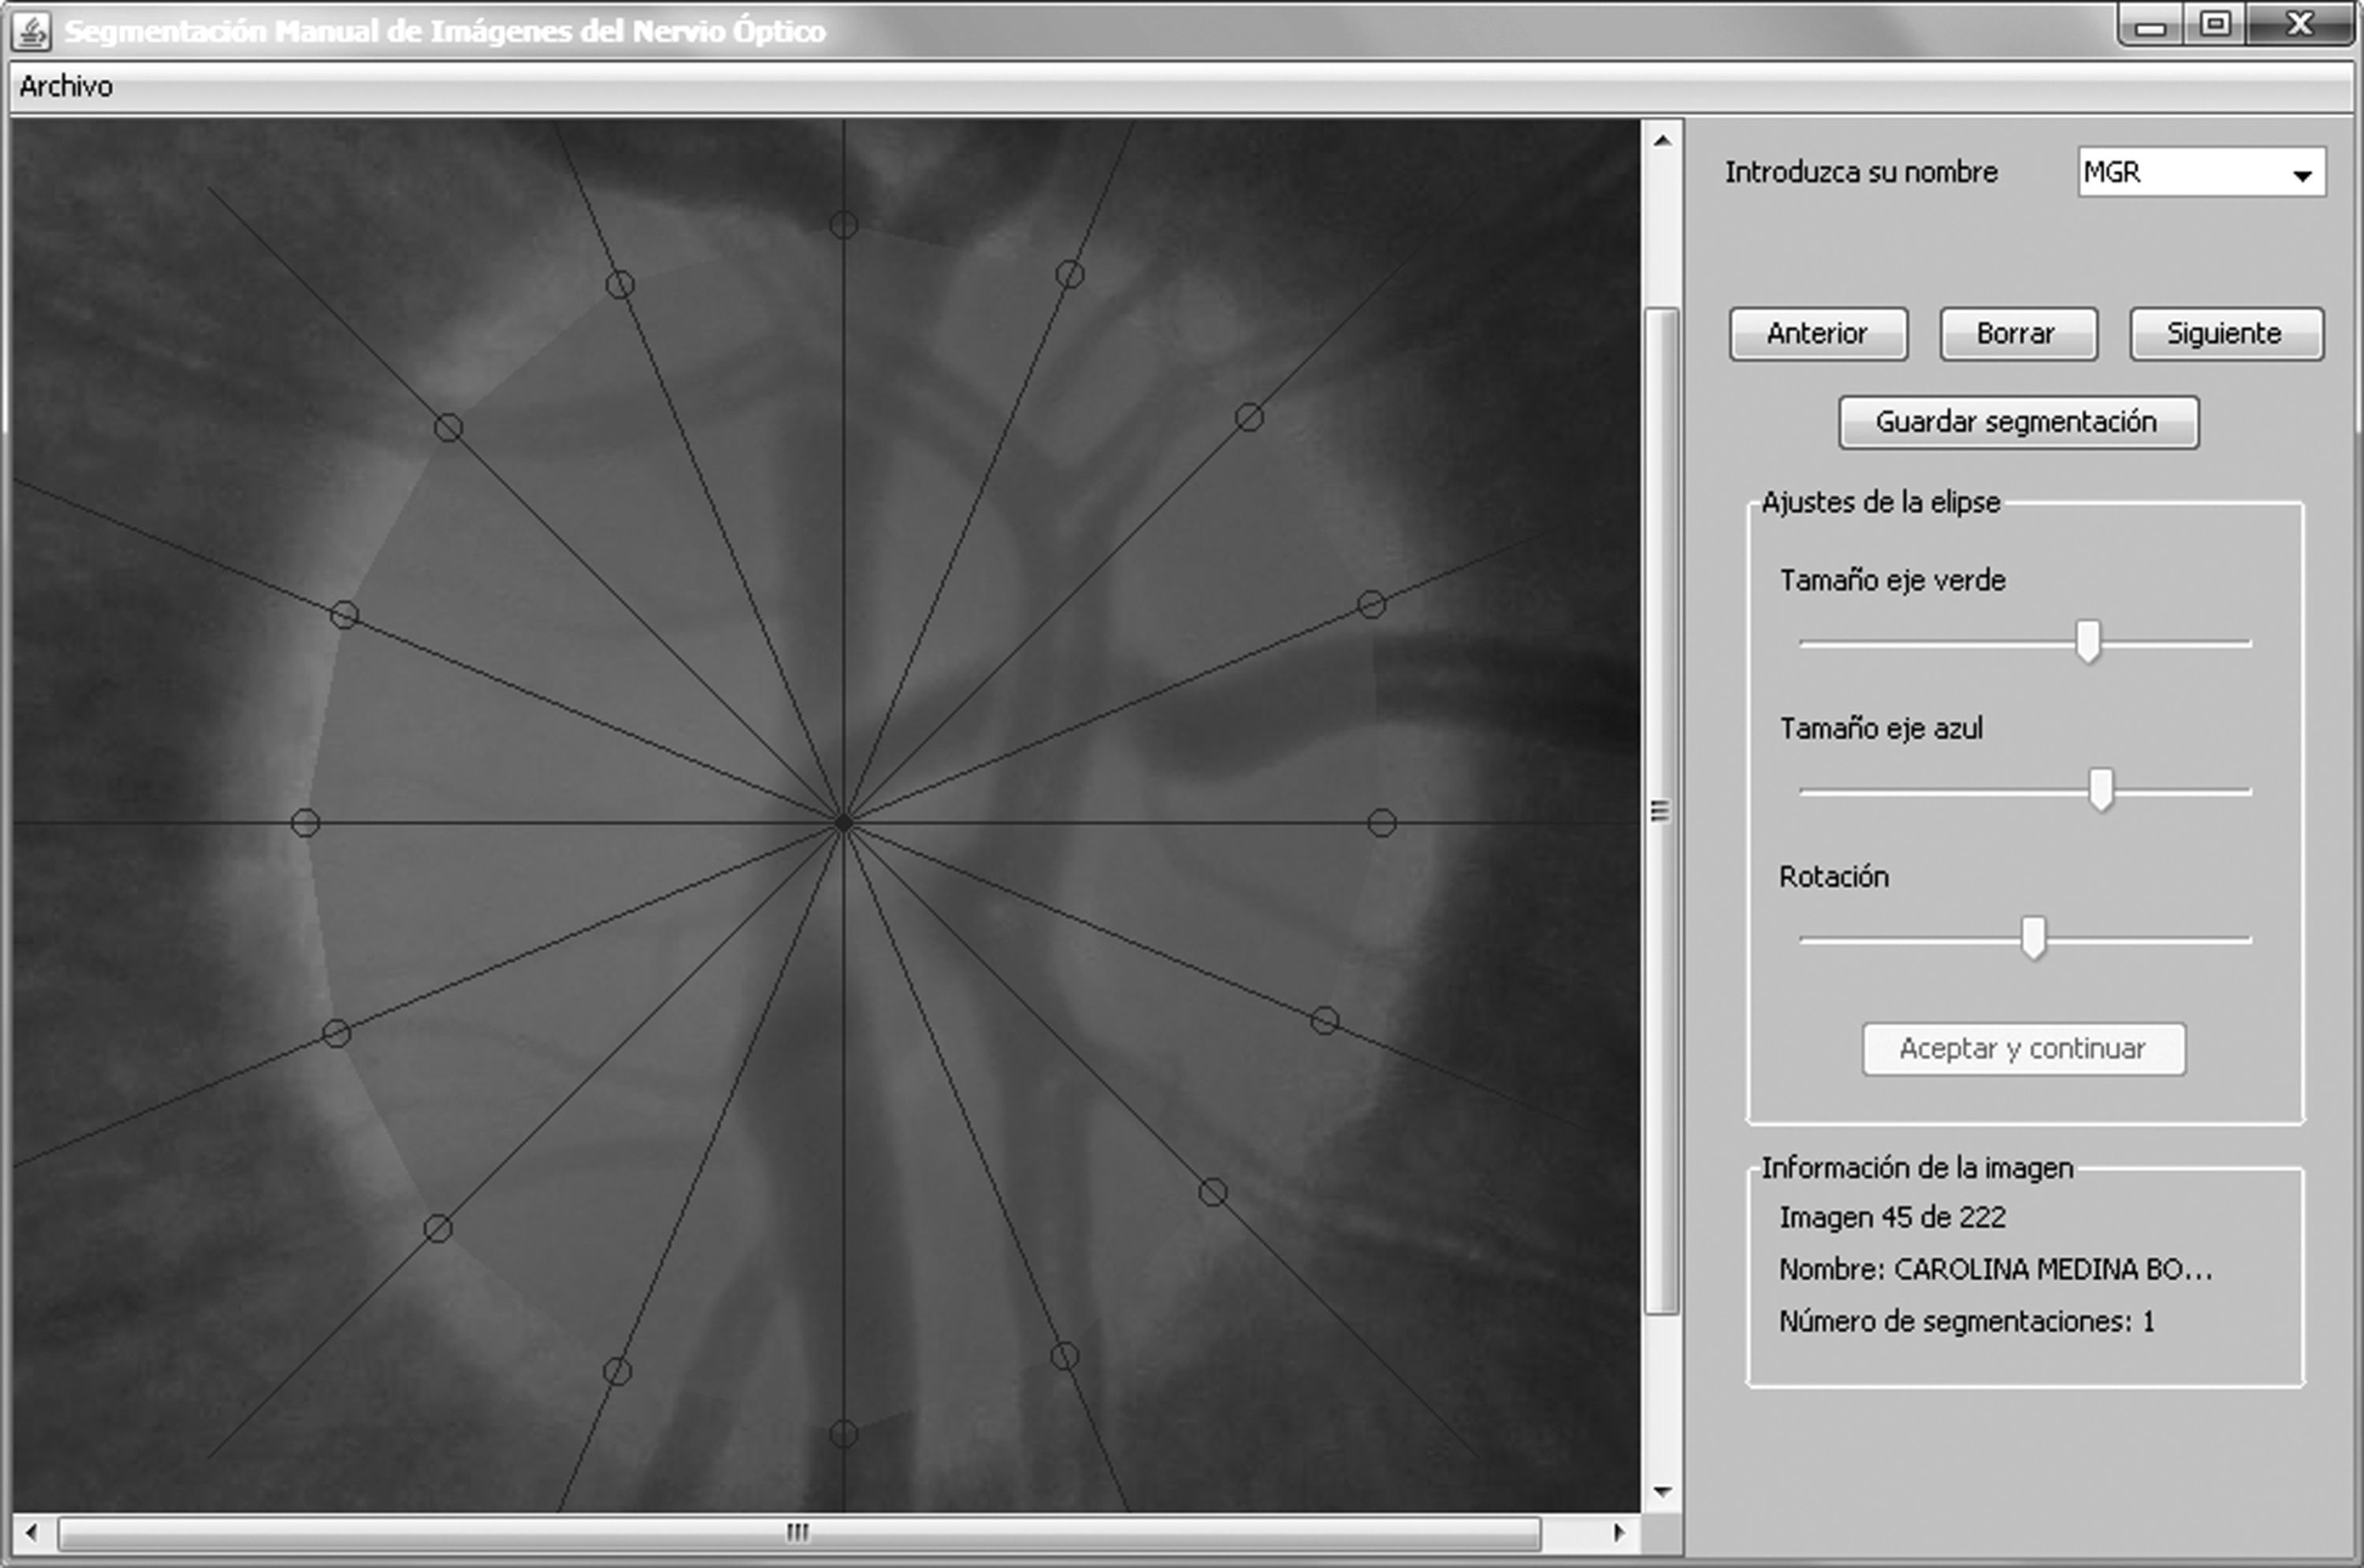Click the center point of the radial lines
Image resolution: width=2364 pixels, height=1568 pixels.
[843, 823]
